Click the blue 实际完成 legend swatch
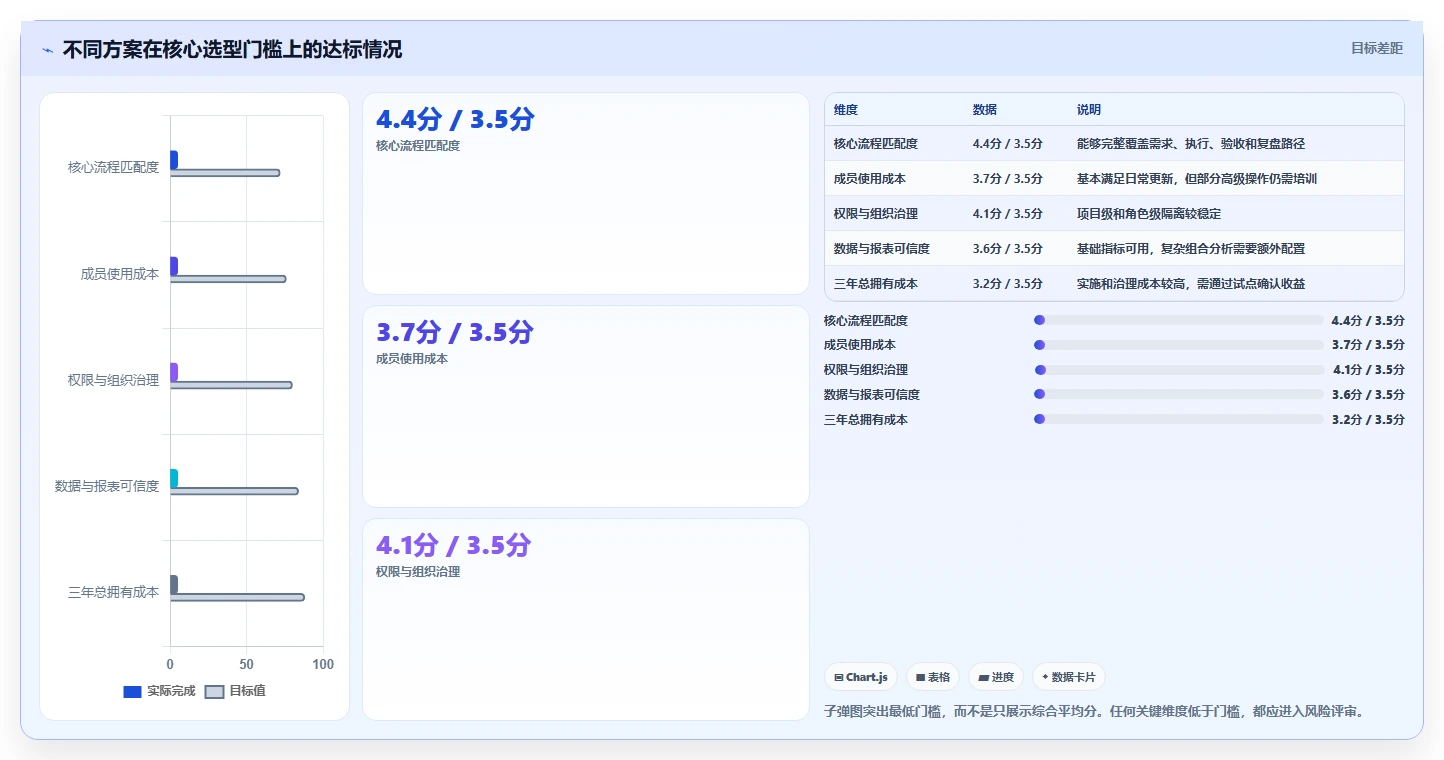Viewport: 1444px width, 760px height. tap(132, 692)
